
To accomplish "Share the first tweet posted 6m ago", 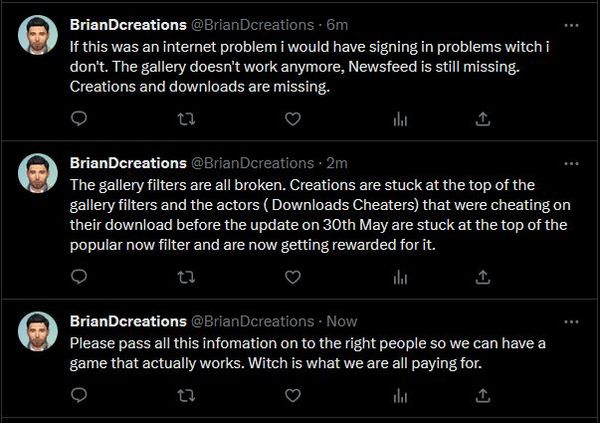I will pyautogui.click(x=484, y=119).
